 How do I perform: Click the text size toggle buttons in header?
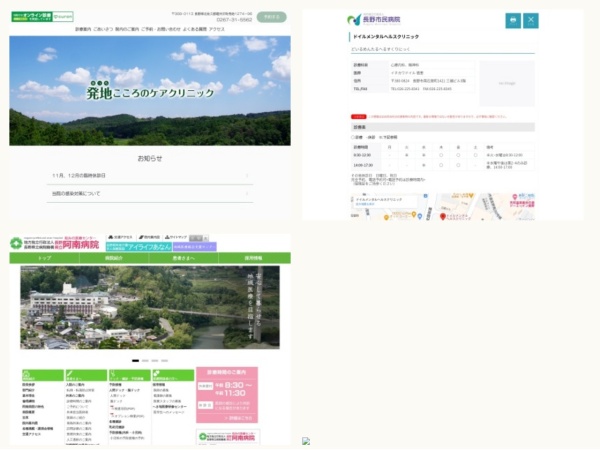click(x=199, y=238)
